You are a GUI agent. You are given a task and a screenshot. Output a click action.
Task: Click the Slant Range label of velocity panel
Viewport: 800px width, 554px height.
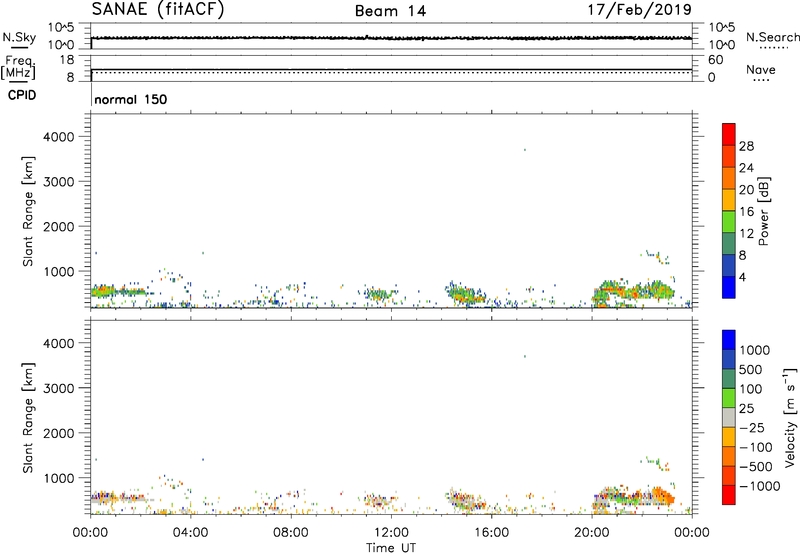click(x=28, y=418)
